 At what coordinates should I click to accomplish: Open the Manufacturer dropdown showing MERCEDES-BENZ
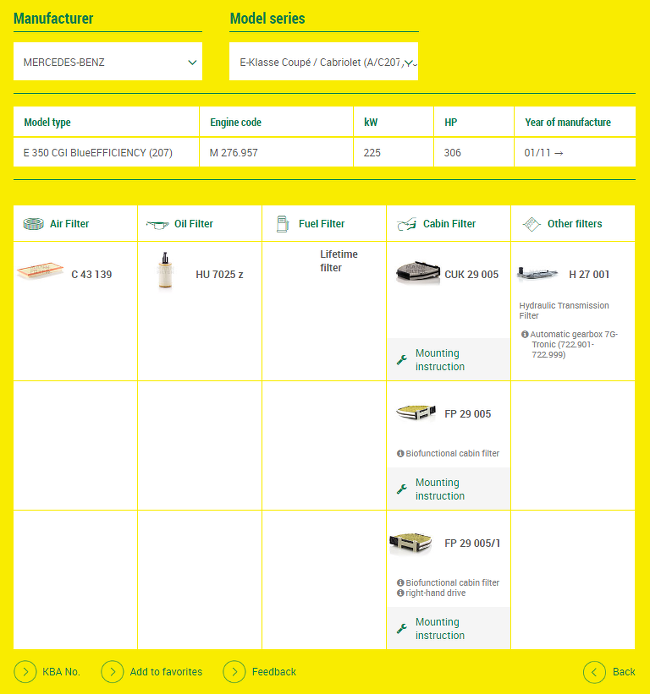(x=108, y=62)
